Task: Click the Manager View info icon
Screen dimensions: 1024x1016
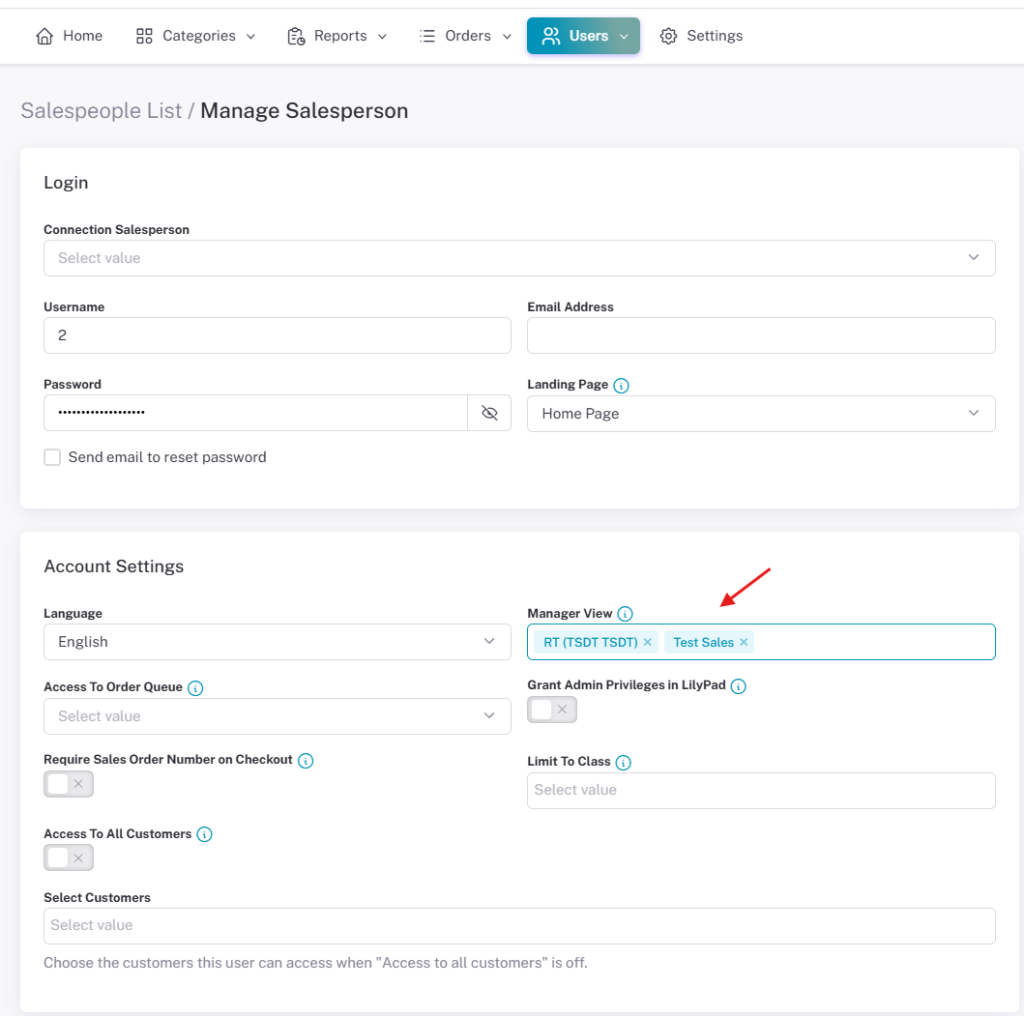Action: (x=625, y=614)
